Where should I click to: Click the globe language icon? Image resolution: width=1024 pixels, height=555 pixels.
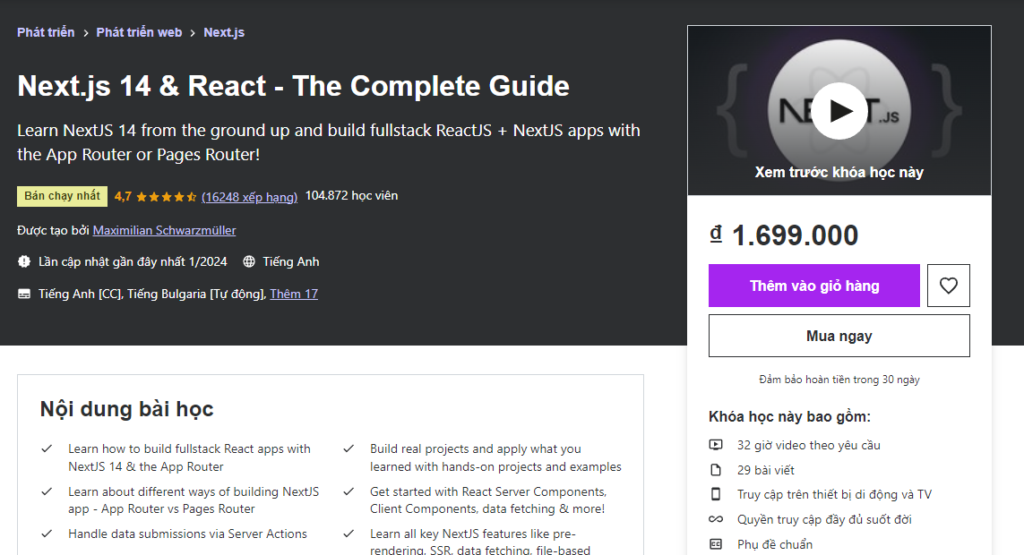(249, 262)
